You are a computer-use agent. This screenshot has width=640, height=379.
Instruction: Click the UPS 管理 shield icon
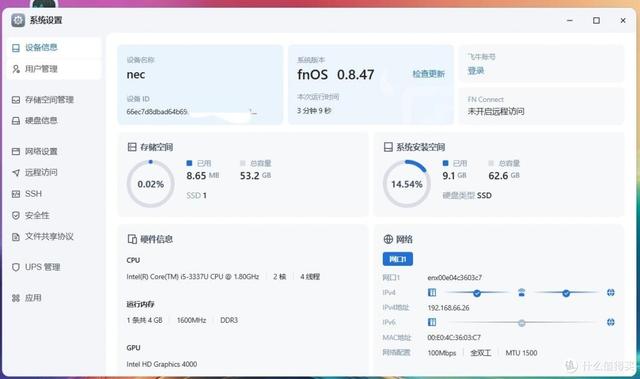pos(16,267)
